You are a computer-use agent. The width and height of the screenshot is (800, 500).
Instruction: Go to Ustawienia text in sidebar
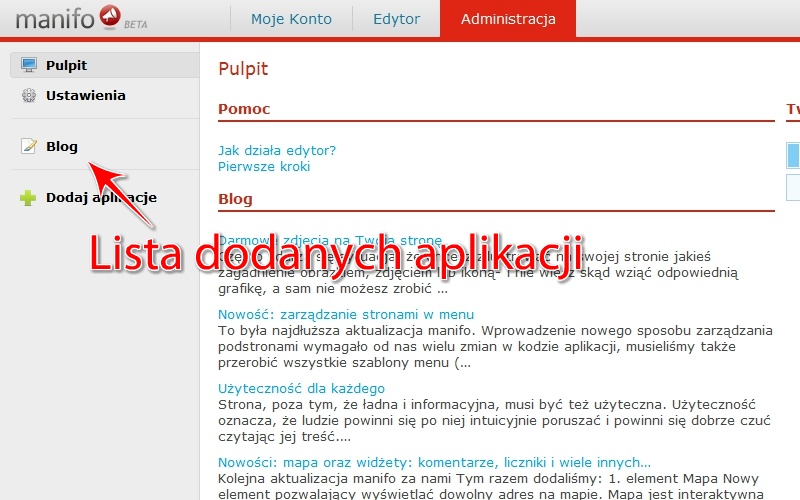coord(85,96)
